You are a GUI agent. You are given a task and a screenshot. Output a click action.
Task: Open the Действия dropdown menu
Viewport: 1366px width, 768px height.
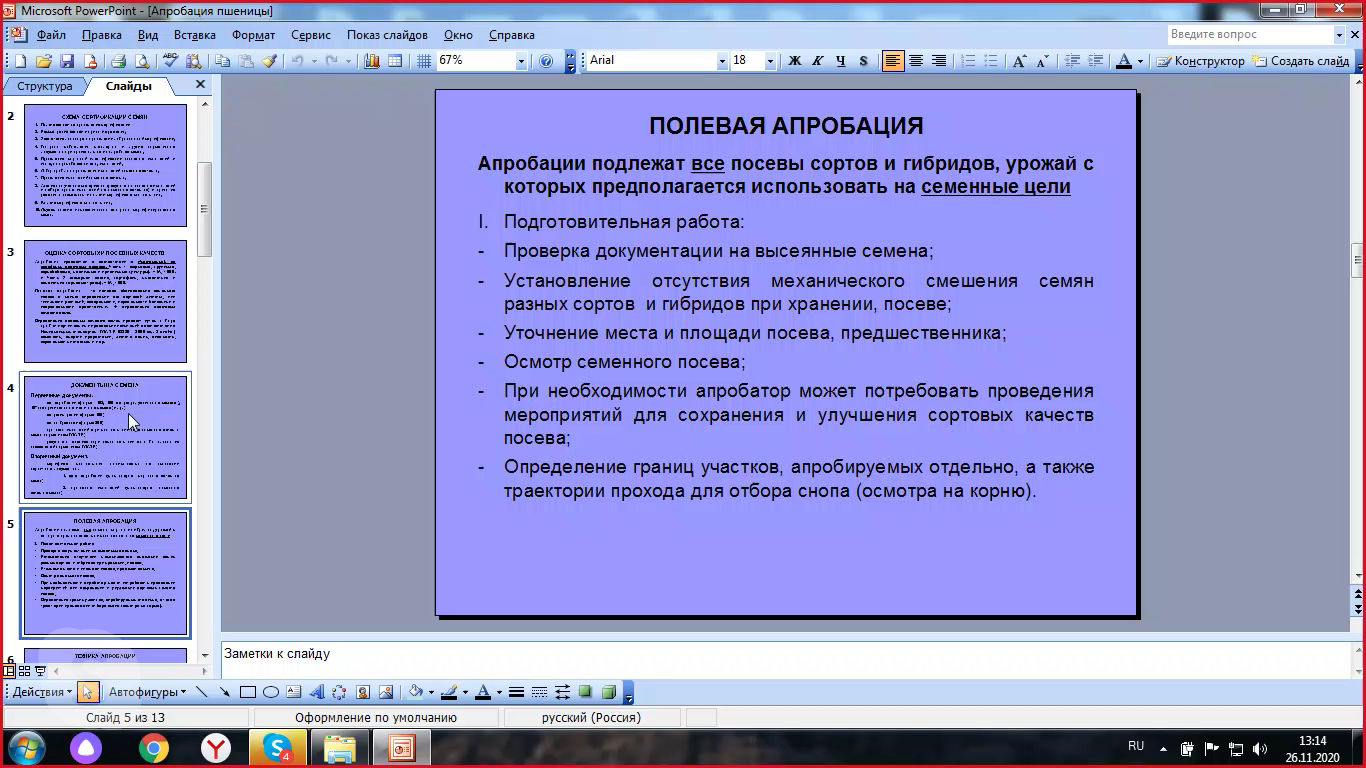tap(42, 692)
